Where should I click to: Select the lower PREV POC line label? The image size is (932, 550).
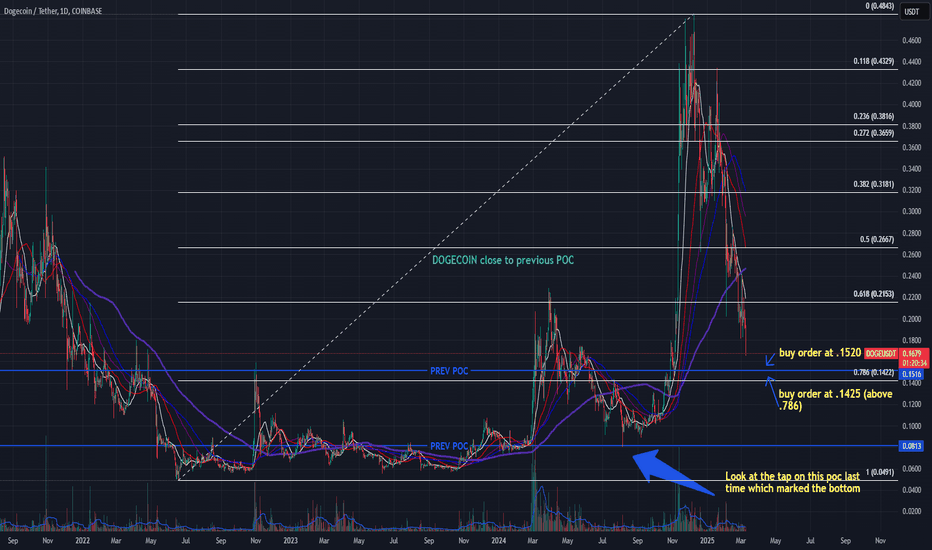(x=449, y=446)
